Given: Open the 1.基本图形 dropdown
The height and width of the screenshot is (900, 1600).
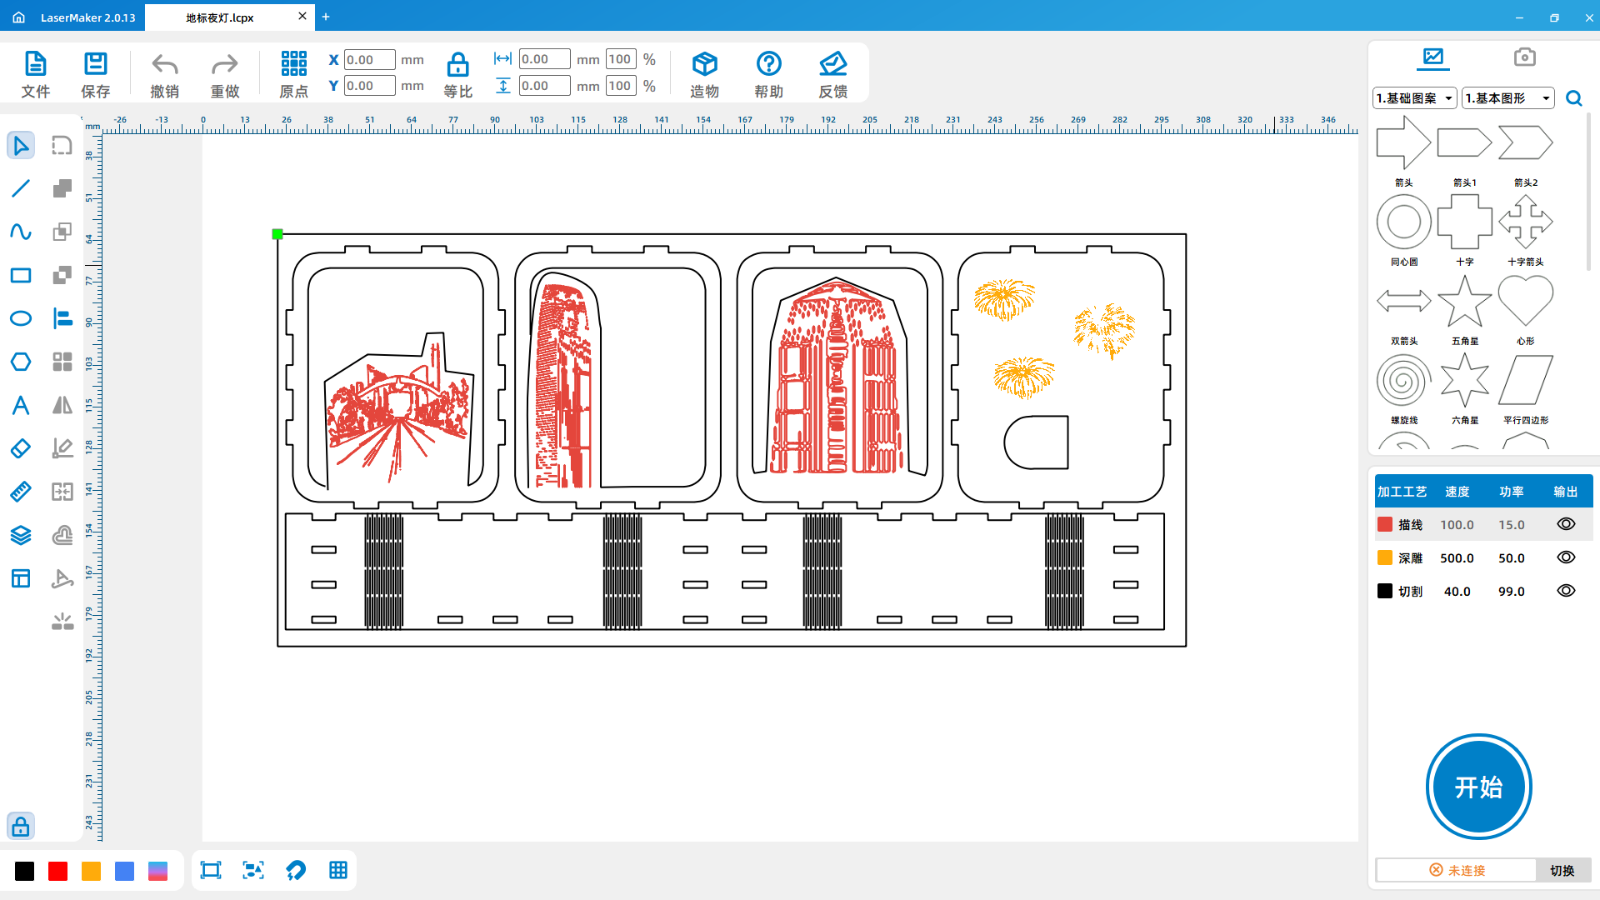Looking at the screenshot, I should pyautogui.click(x=1507, y=98).
